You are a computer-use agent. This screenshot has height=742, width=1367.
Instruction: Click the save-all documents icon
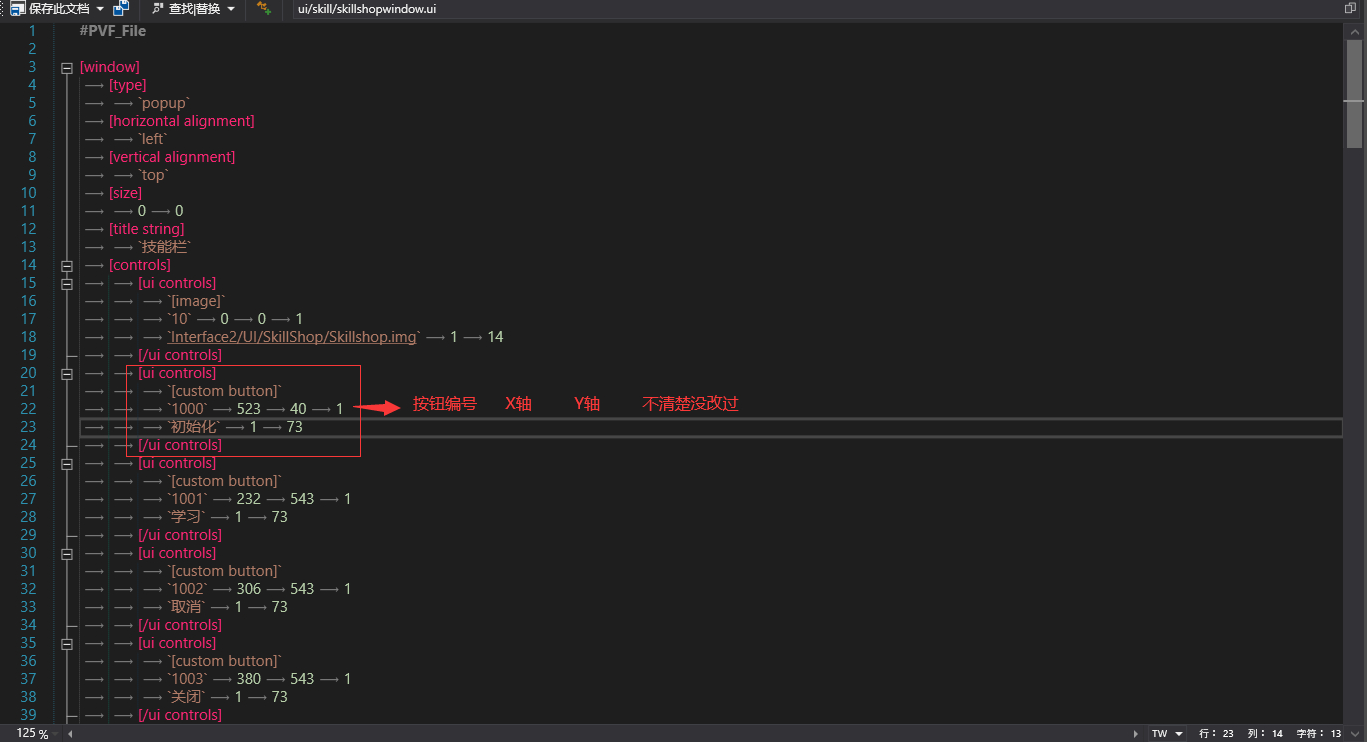click(121, 8)
